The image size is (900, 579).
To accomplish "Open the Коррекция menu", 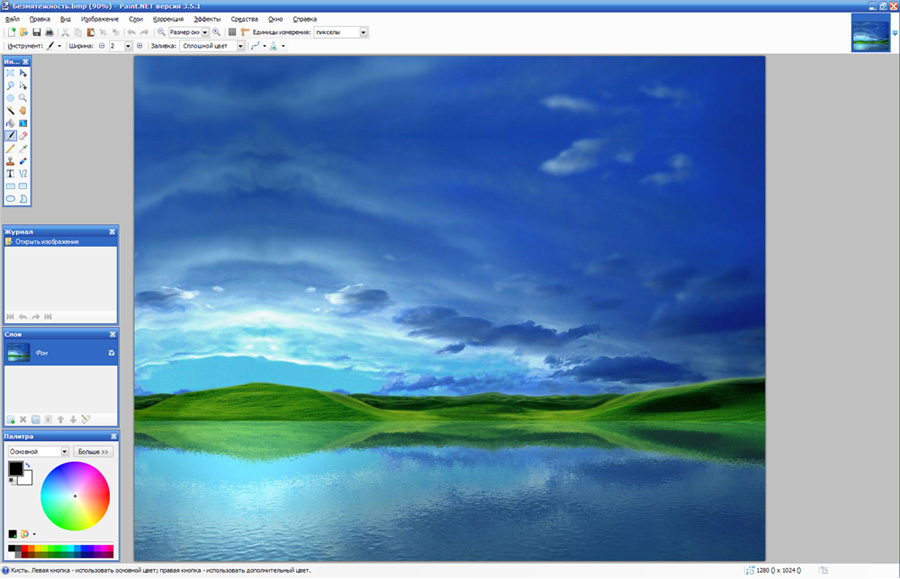I will [x=168, y=19].
